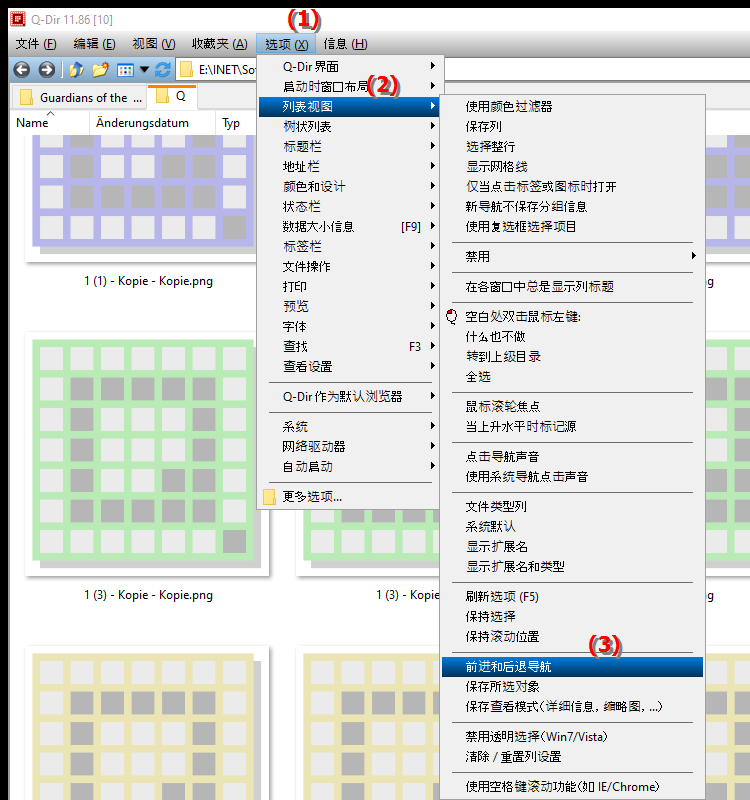750x800 pixels.
Task: Click 前进和后退导航 menu entry
Action: pos(572,666)
